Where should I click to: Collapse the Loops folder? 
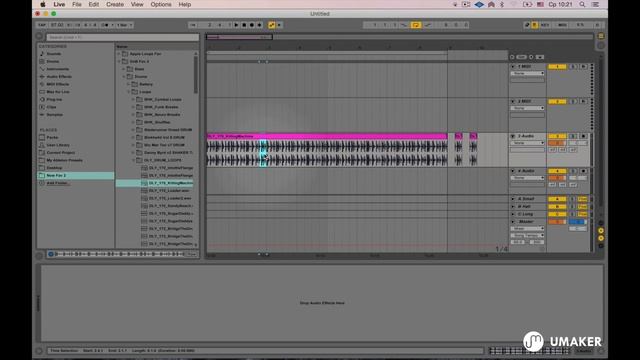click(129, 92)
